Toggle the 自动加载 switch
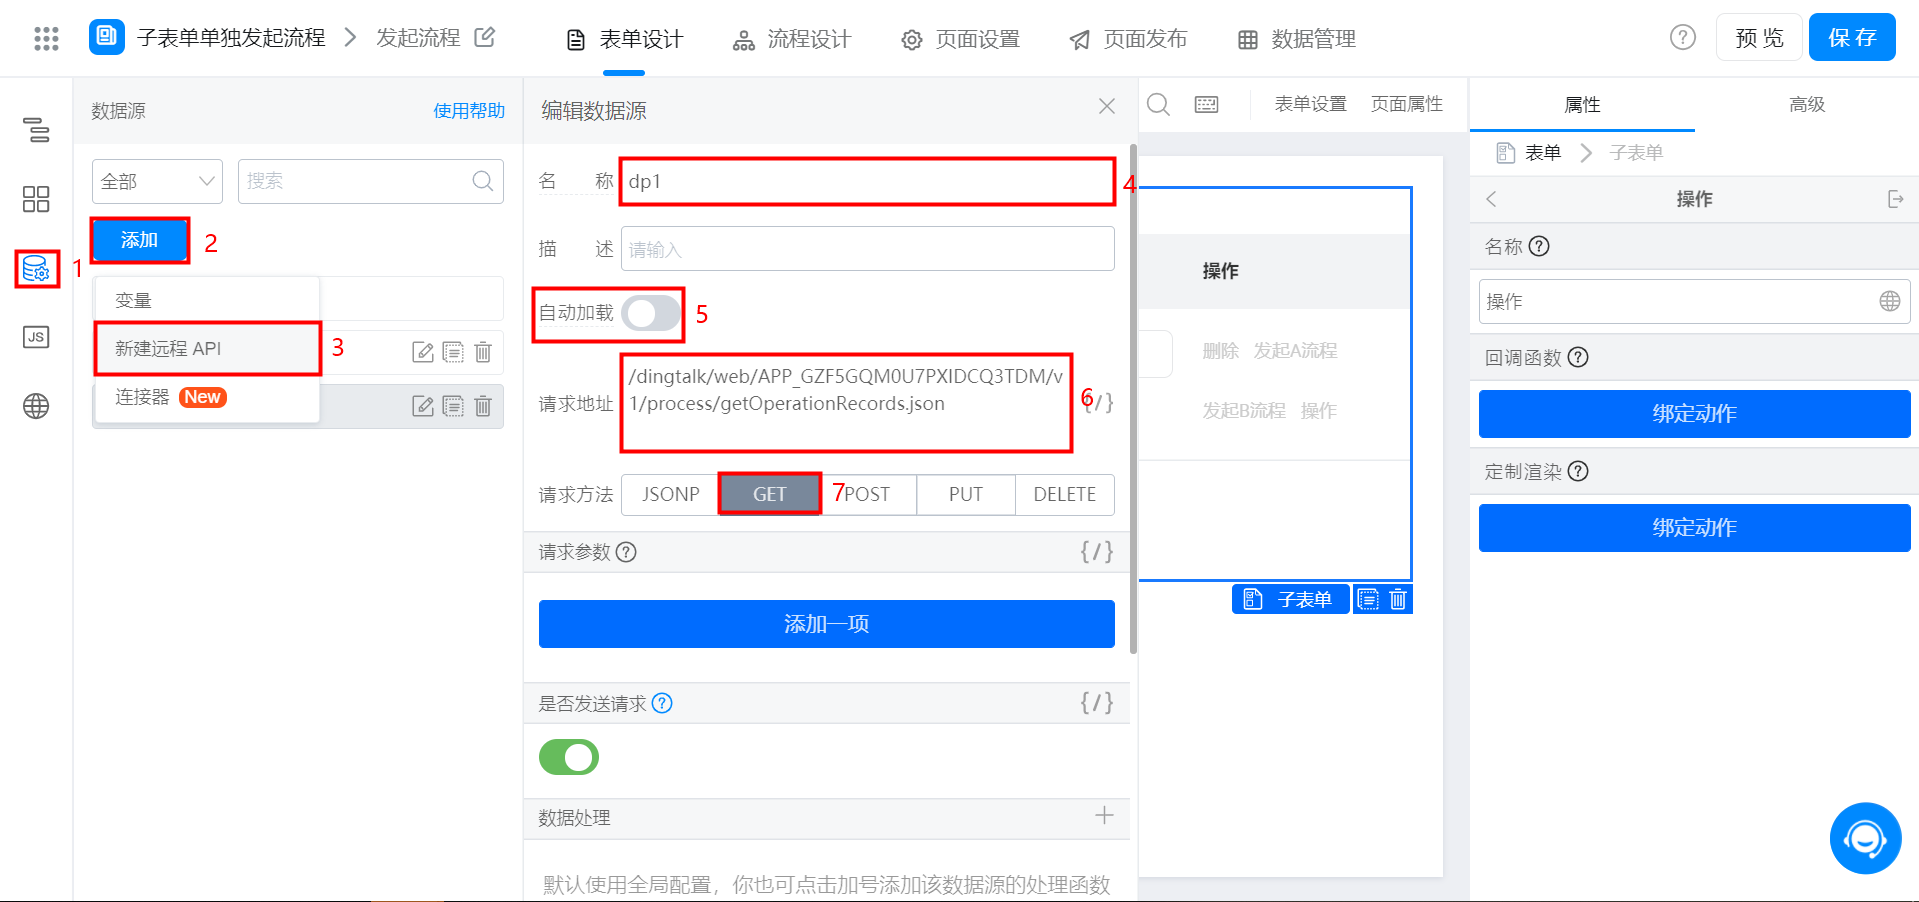 point(651,313)
